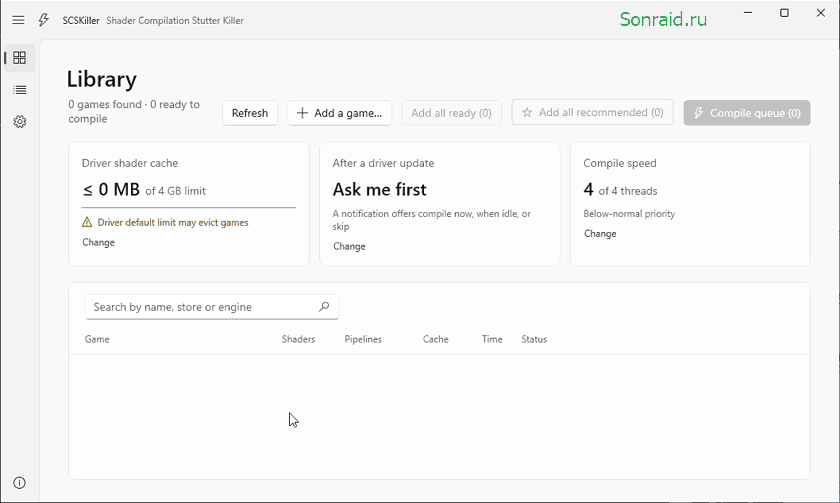The width and height of the screenshot is (840, 503).
Task: Click Add all ready (0) button
Action: [452, 113]
